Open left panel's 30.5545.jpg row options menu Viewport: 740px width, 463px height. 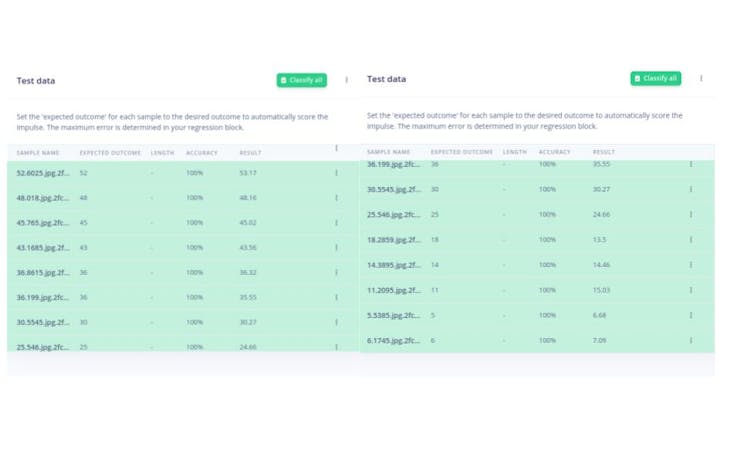pyautogui.click(x=336, y=322)
